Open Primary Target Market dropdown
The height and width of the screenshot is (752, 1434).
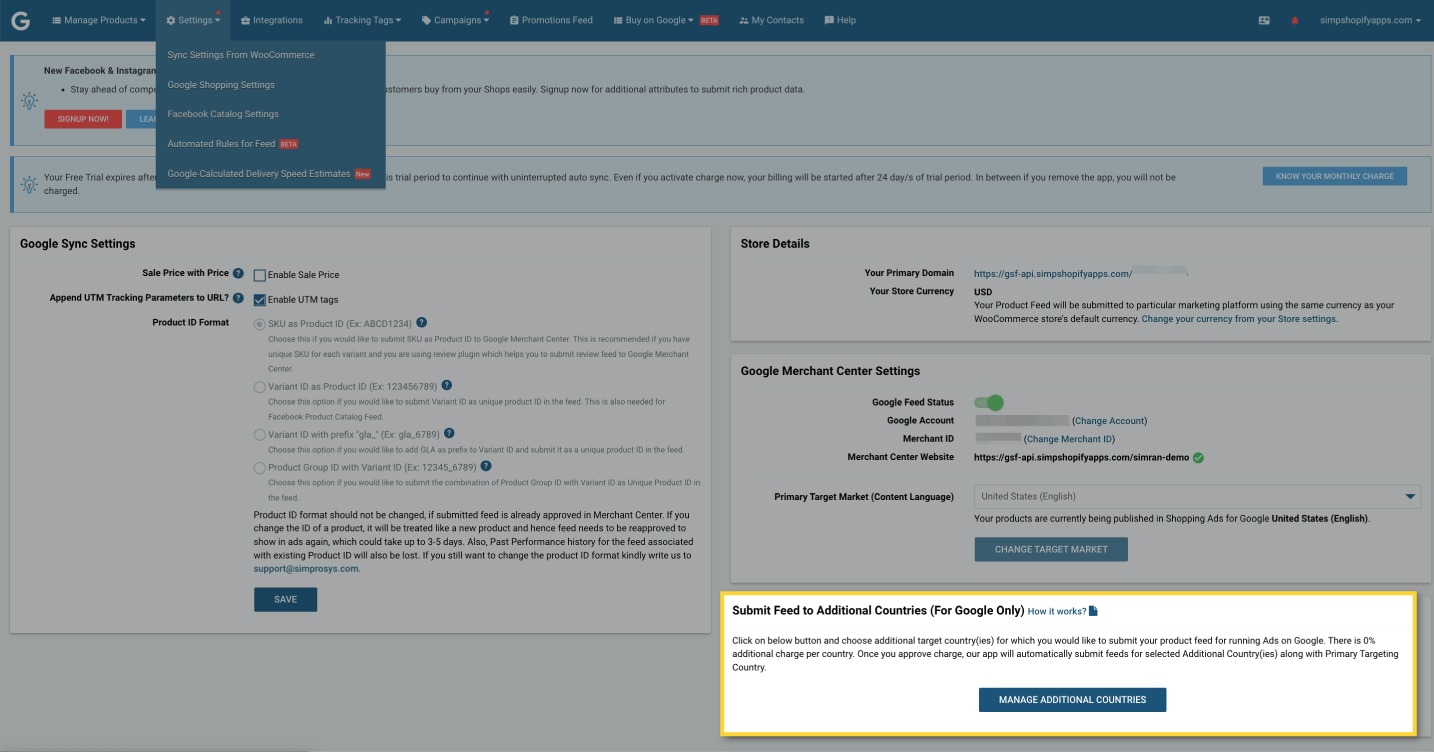click(x=1197, y=496)
